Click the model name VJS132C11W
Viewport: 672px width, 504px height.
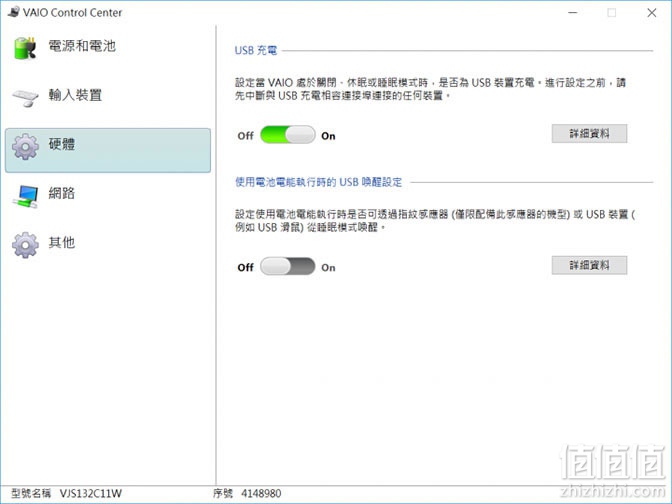coord(90,494)
